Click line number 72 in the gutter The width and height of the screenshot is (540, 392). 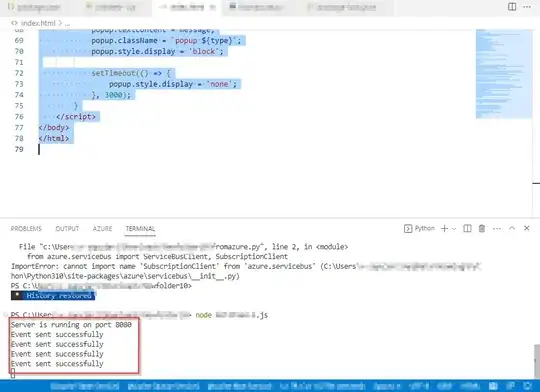pyautogui.click(x=19, y=73)
